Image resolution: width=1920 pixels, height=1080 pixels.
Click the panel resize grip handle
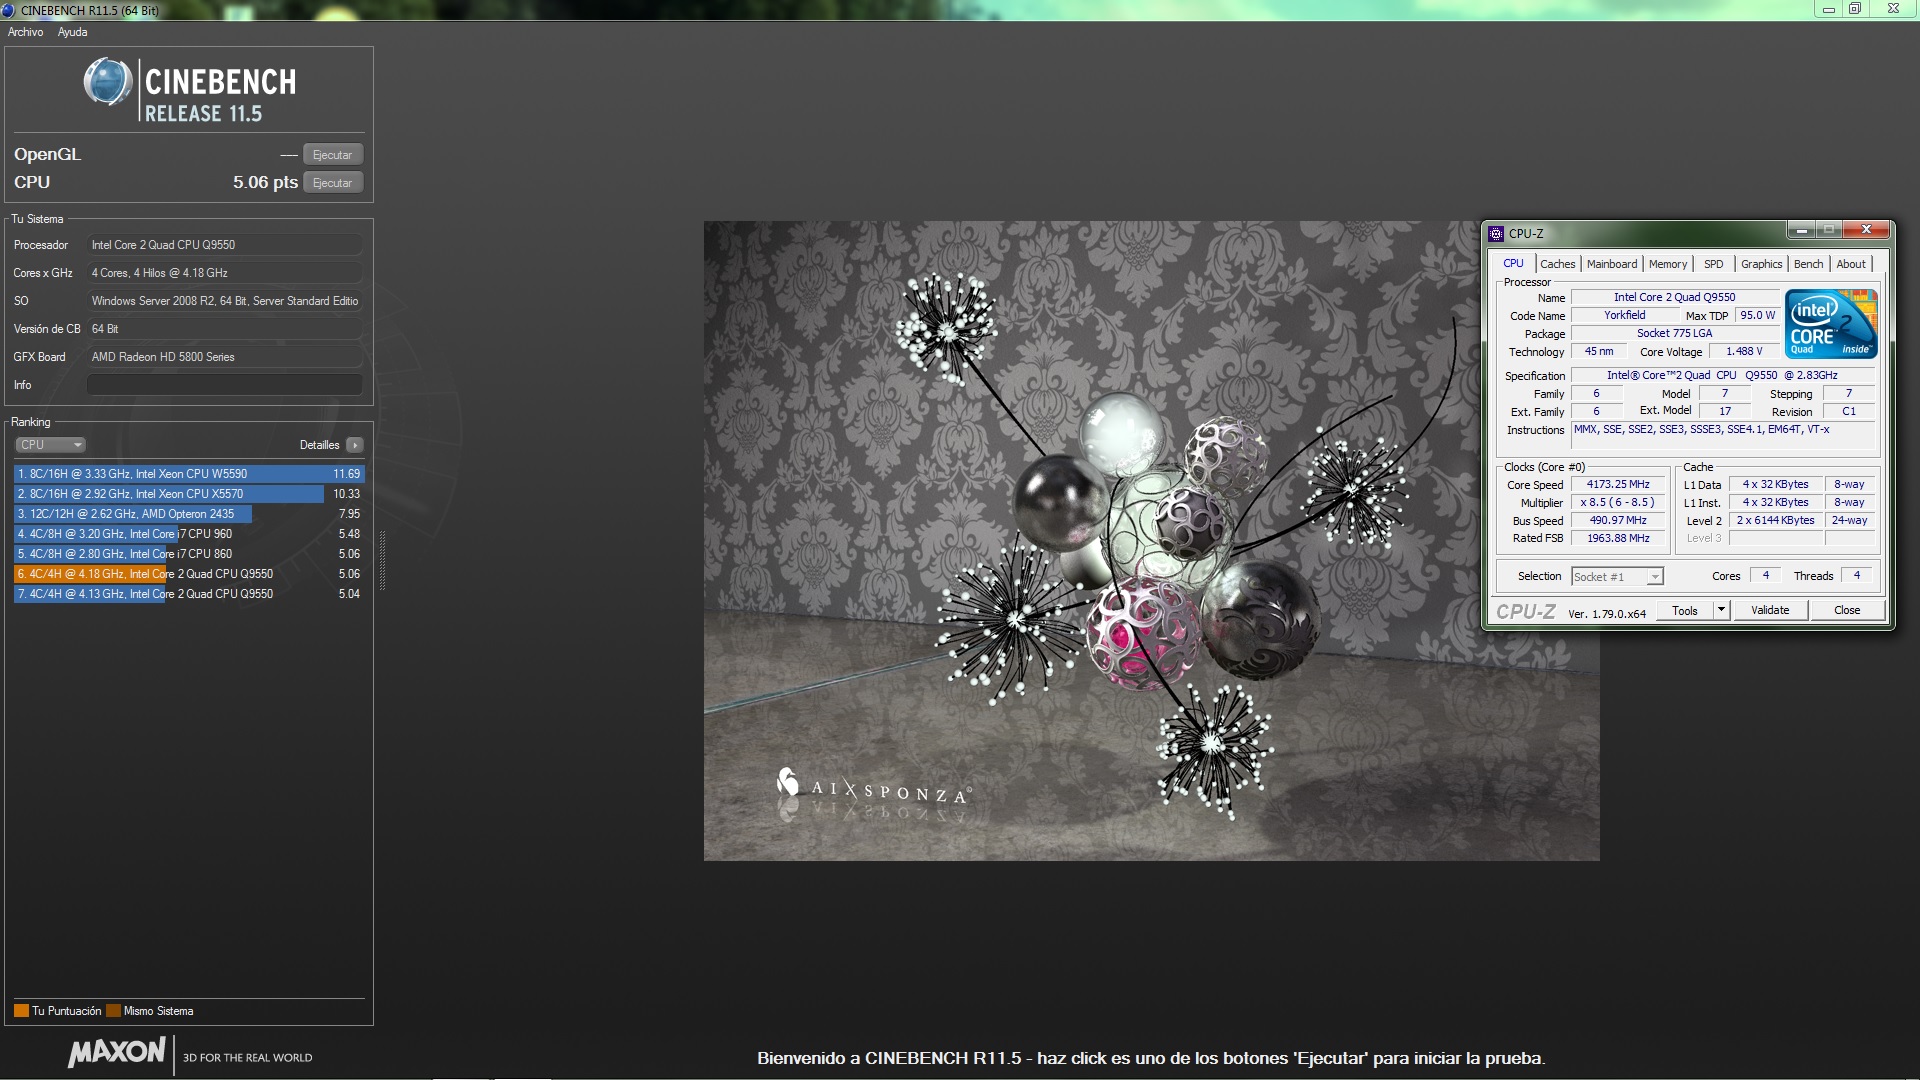pyautogui.click(x=381, y=560)
